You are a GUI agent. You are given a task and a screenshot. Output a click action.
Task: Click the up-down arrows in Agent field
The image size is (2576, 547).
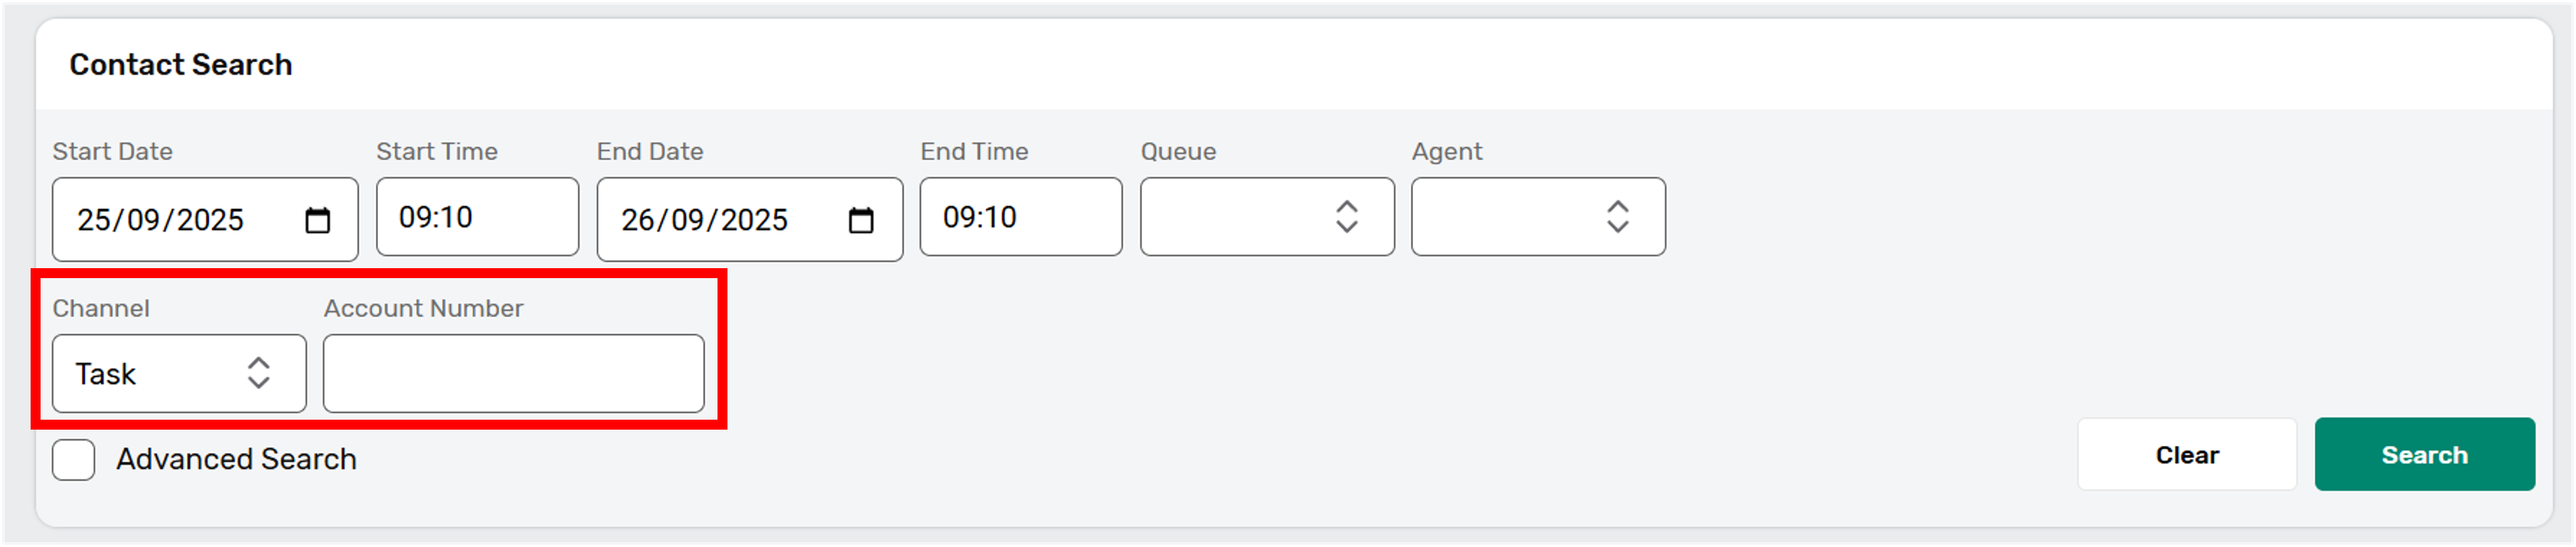[1617, 217]
